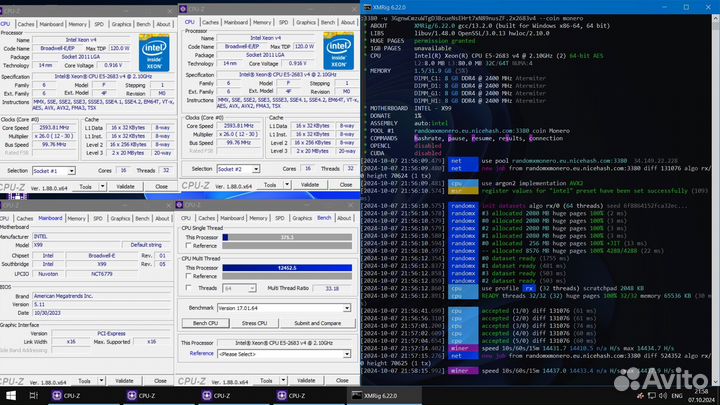Maximize the XMRig console window
Screen dimensions: 720x405
(686, 7)
